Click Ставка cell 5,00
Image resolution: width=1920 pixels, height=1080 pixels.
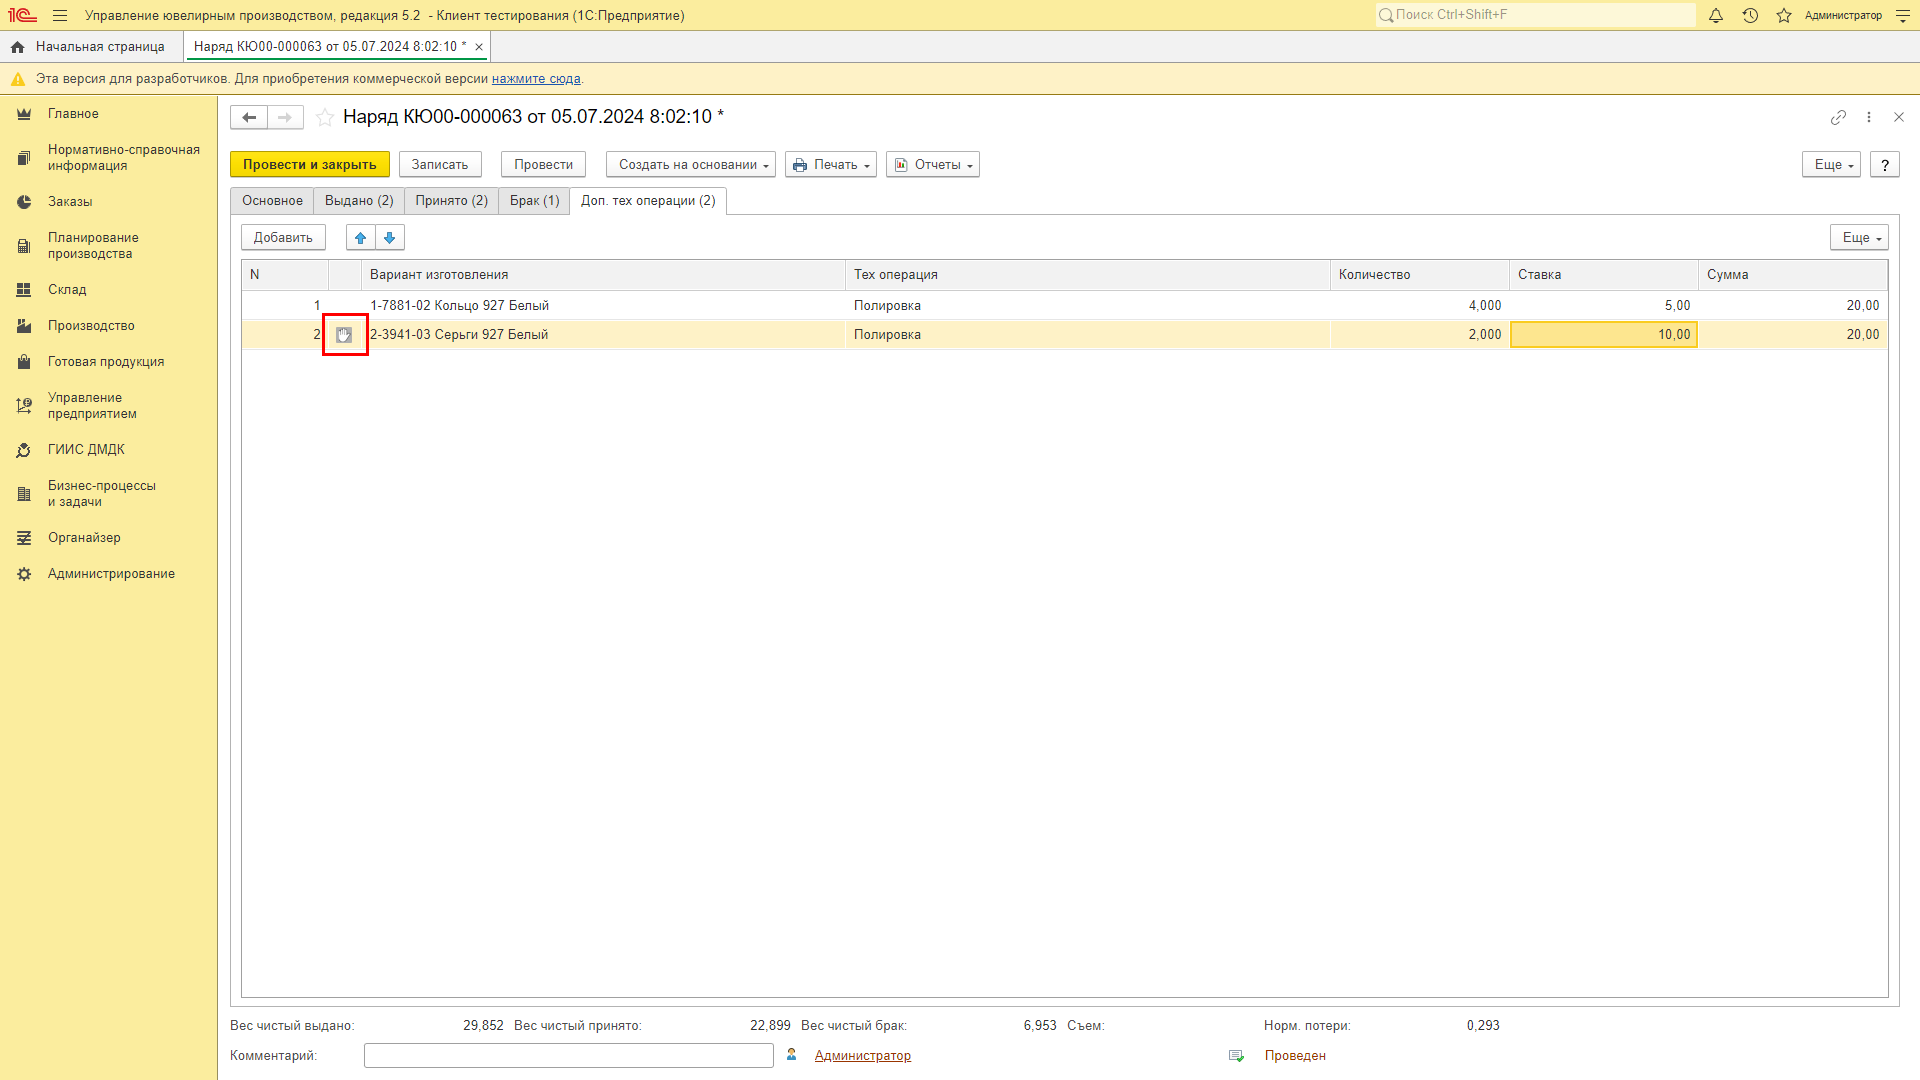click(x=1604, y=306)
